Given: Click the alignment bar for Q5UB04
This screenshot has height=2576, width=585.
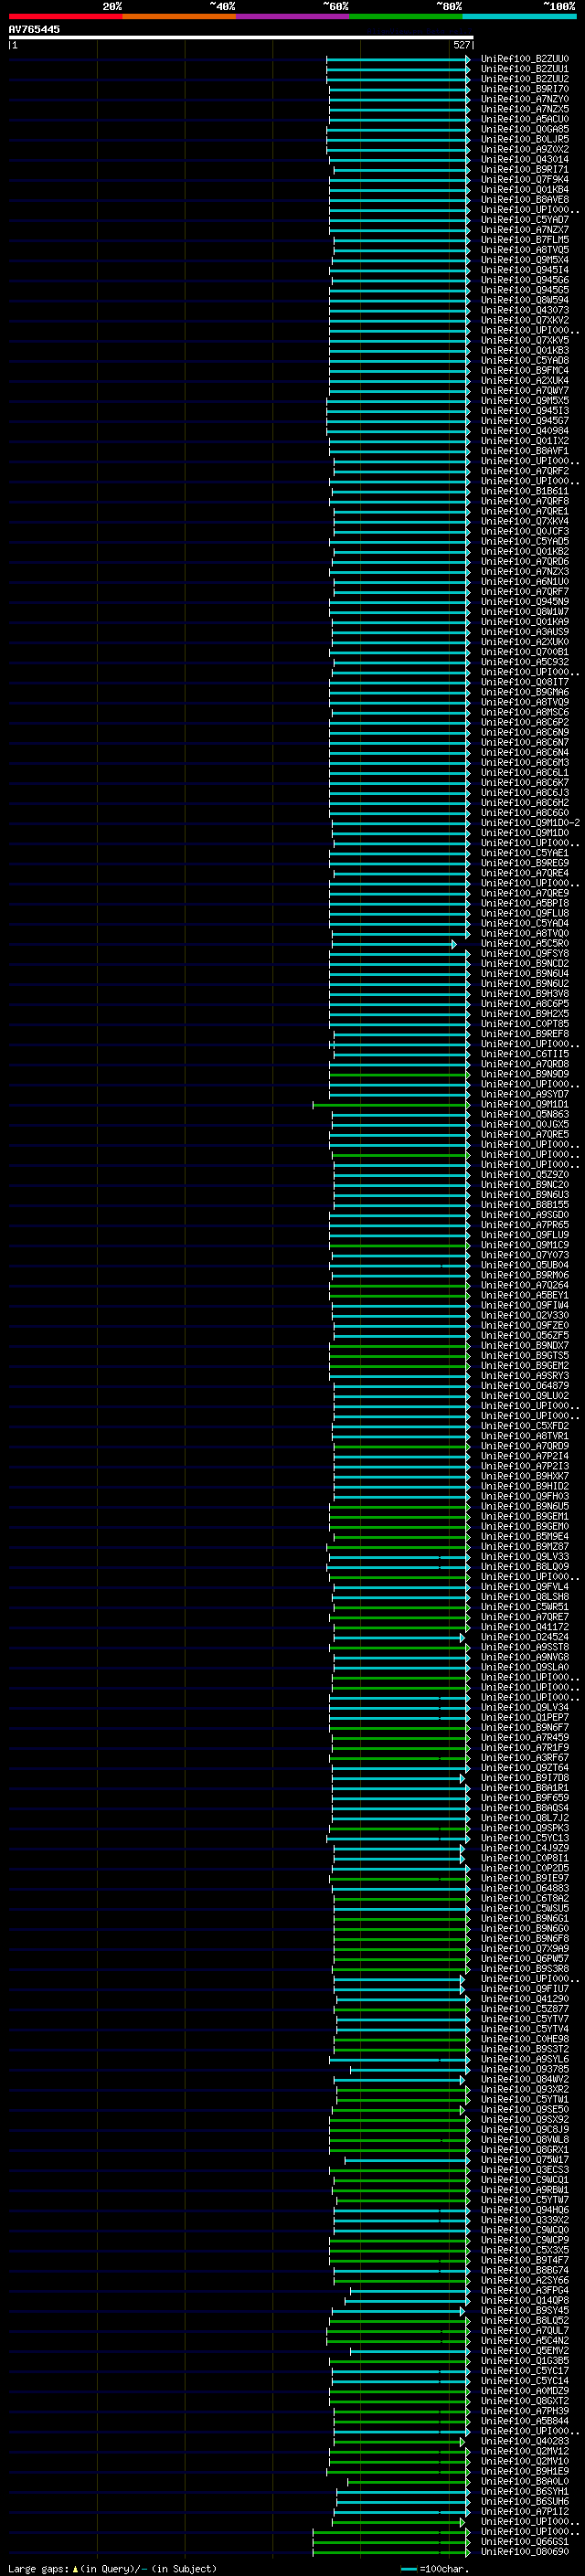Looking at the screenshot, I should tap(399, 1265).
